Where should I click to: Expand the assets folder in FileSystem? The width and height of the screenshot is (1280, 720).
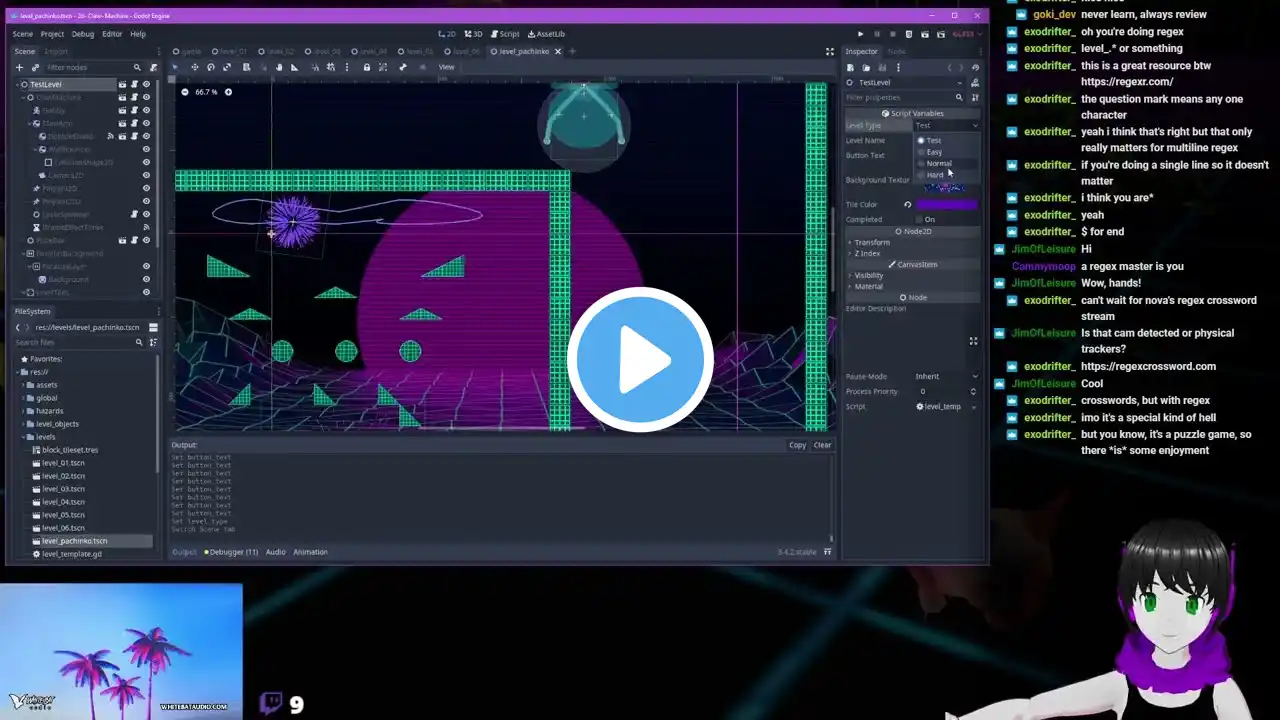tap(46, 385)
